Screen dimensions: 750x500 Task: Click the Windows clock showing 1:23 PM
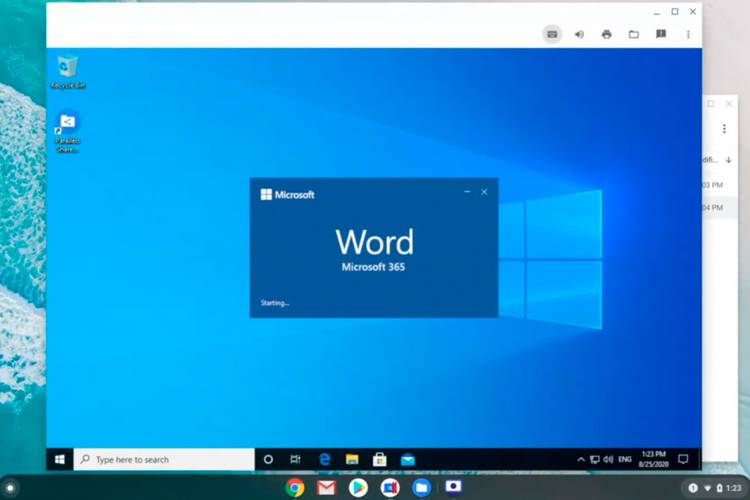pyautogui.click(x=653, y=459)
